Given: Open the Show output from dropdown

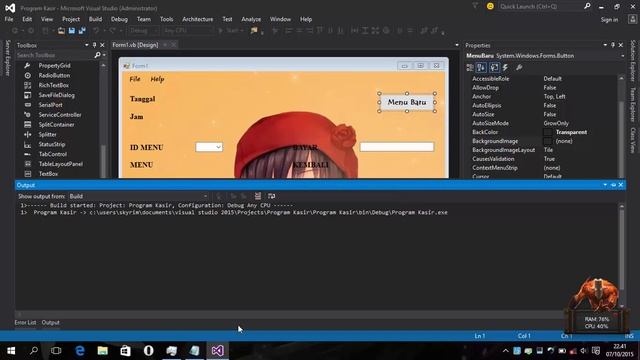Looking at the screenshot, I should click(138, 196).
